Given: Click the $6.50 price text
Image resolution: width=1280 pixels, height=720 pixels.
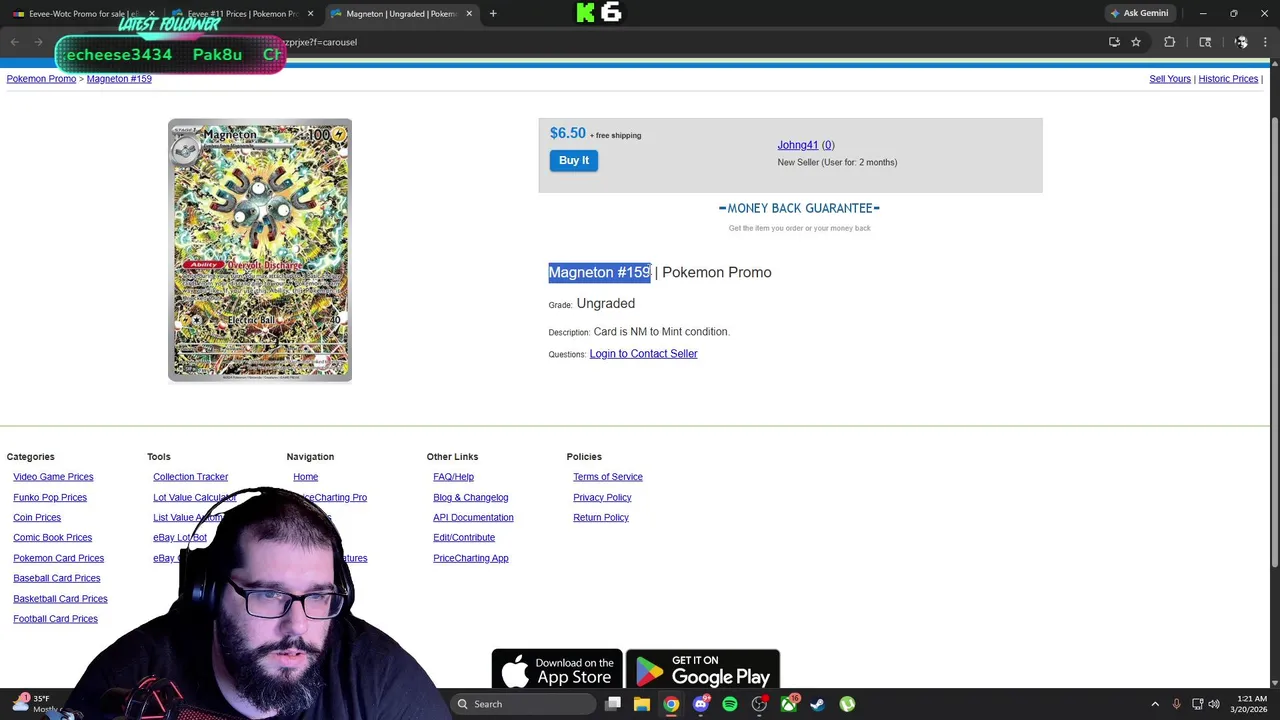Looking at the screenshot, I should pos(568,133).
